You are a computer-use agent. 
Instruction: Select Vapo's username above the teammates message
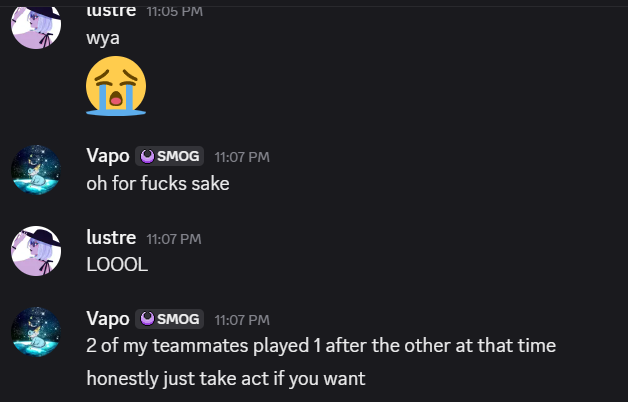point(108,319)
